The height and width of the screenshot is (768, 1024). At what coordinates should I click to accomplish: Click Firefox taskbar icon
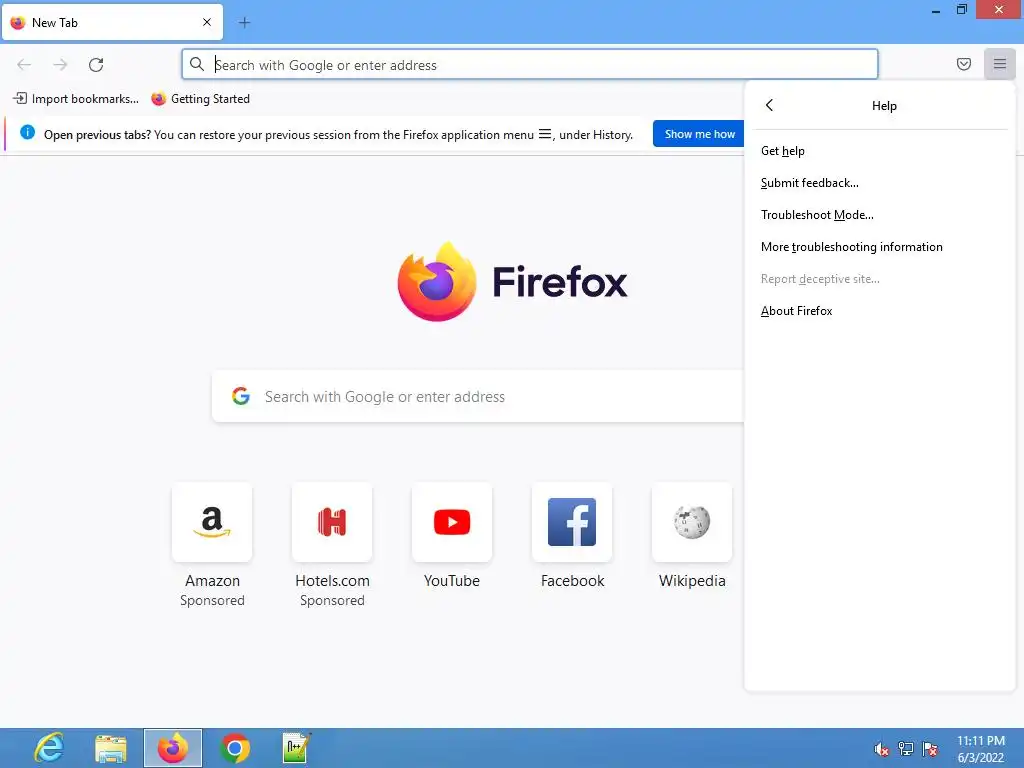[173, 748]
